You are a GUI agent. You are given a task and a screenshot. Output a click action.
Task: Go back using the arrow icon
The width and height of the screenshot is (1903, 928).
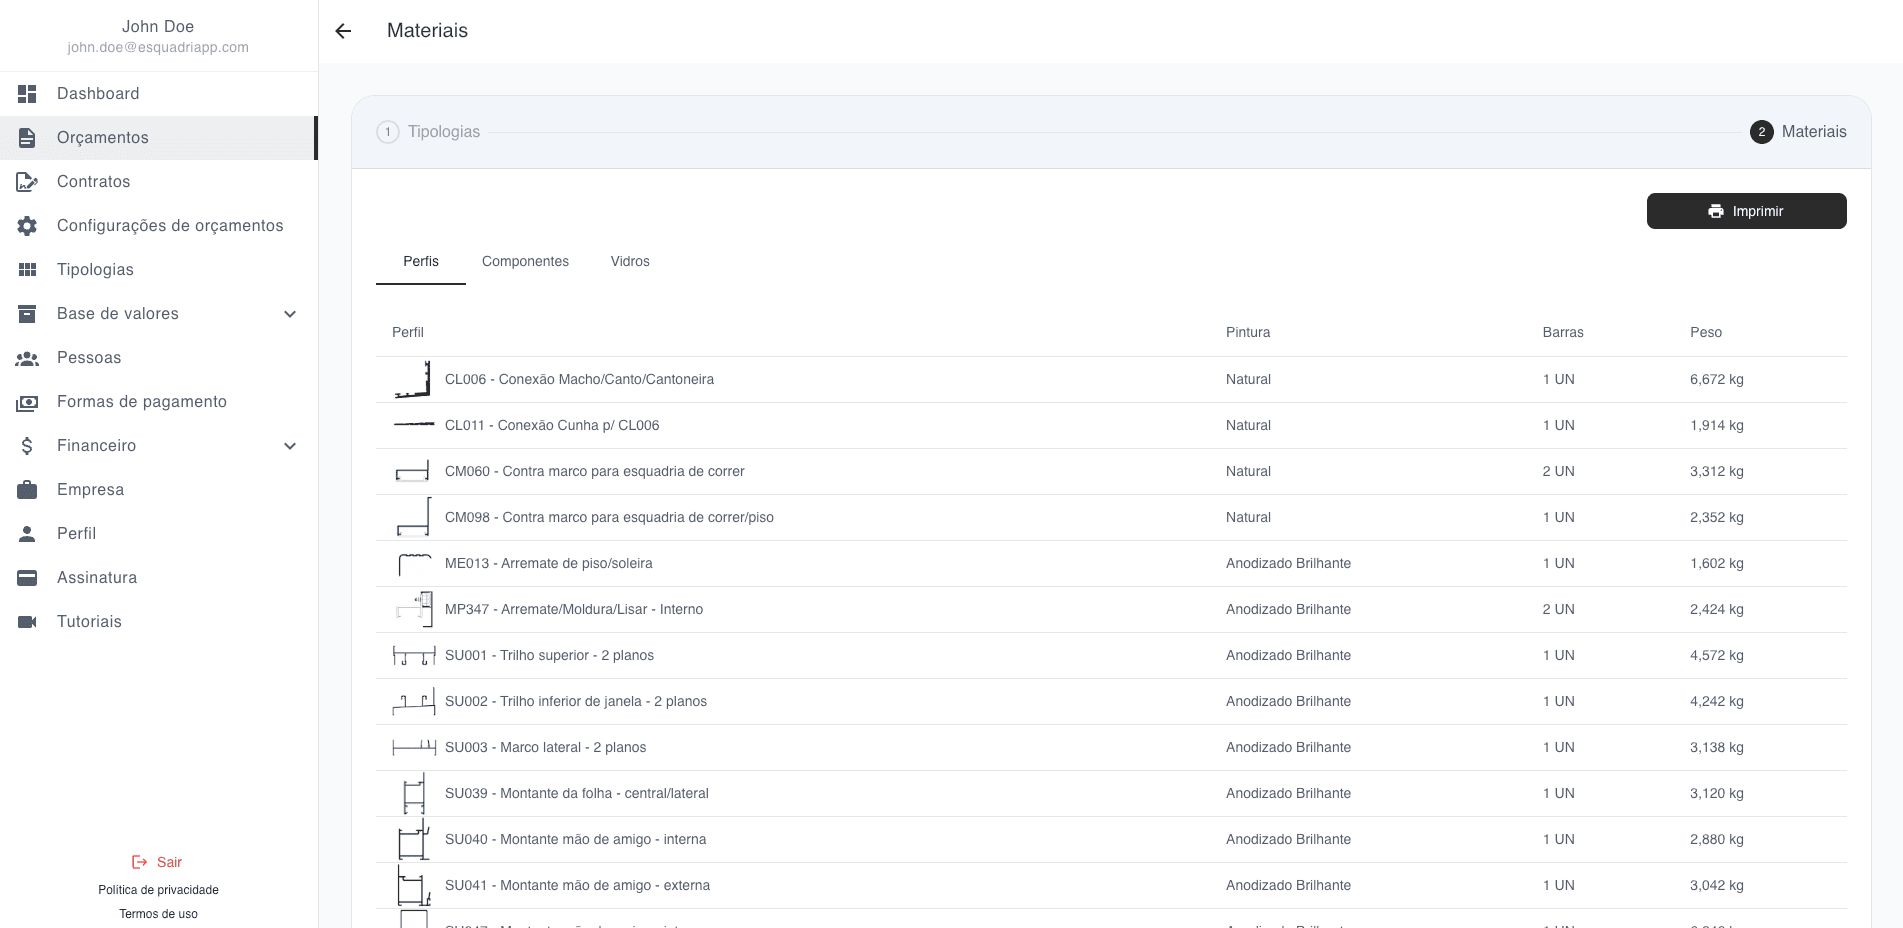click(343, 31)
